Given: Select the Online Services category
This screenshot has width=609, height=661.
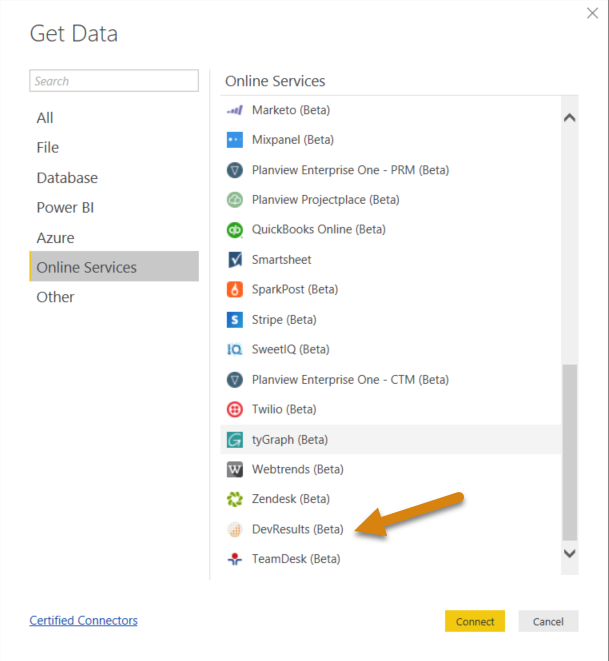Looking at the screenshot, I should [114, 266].
